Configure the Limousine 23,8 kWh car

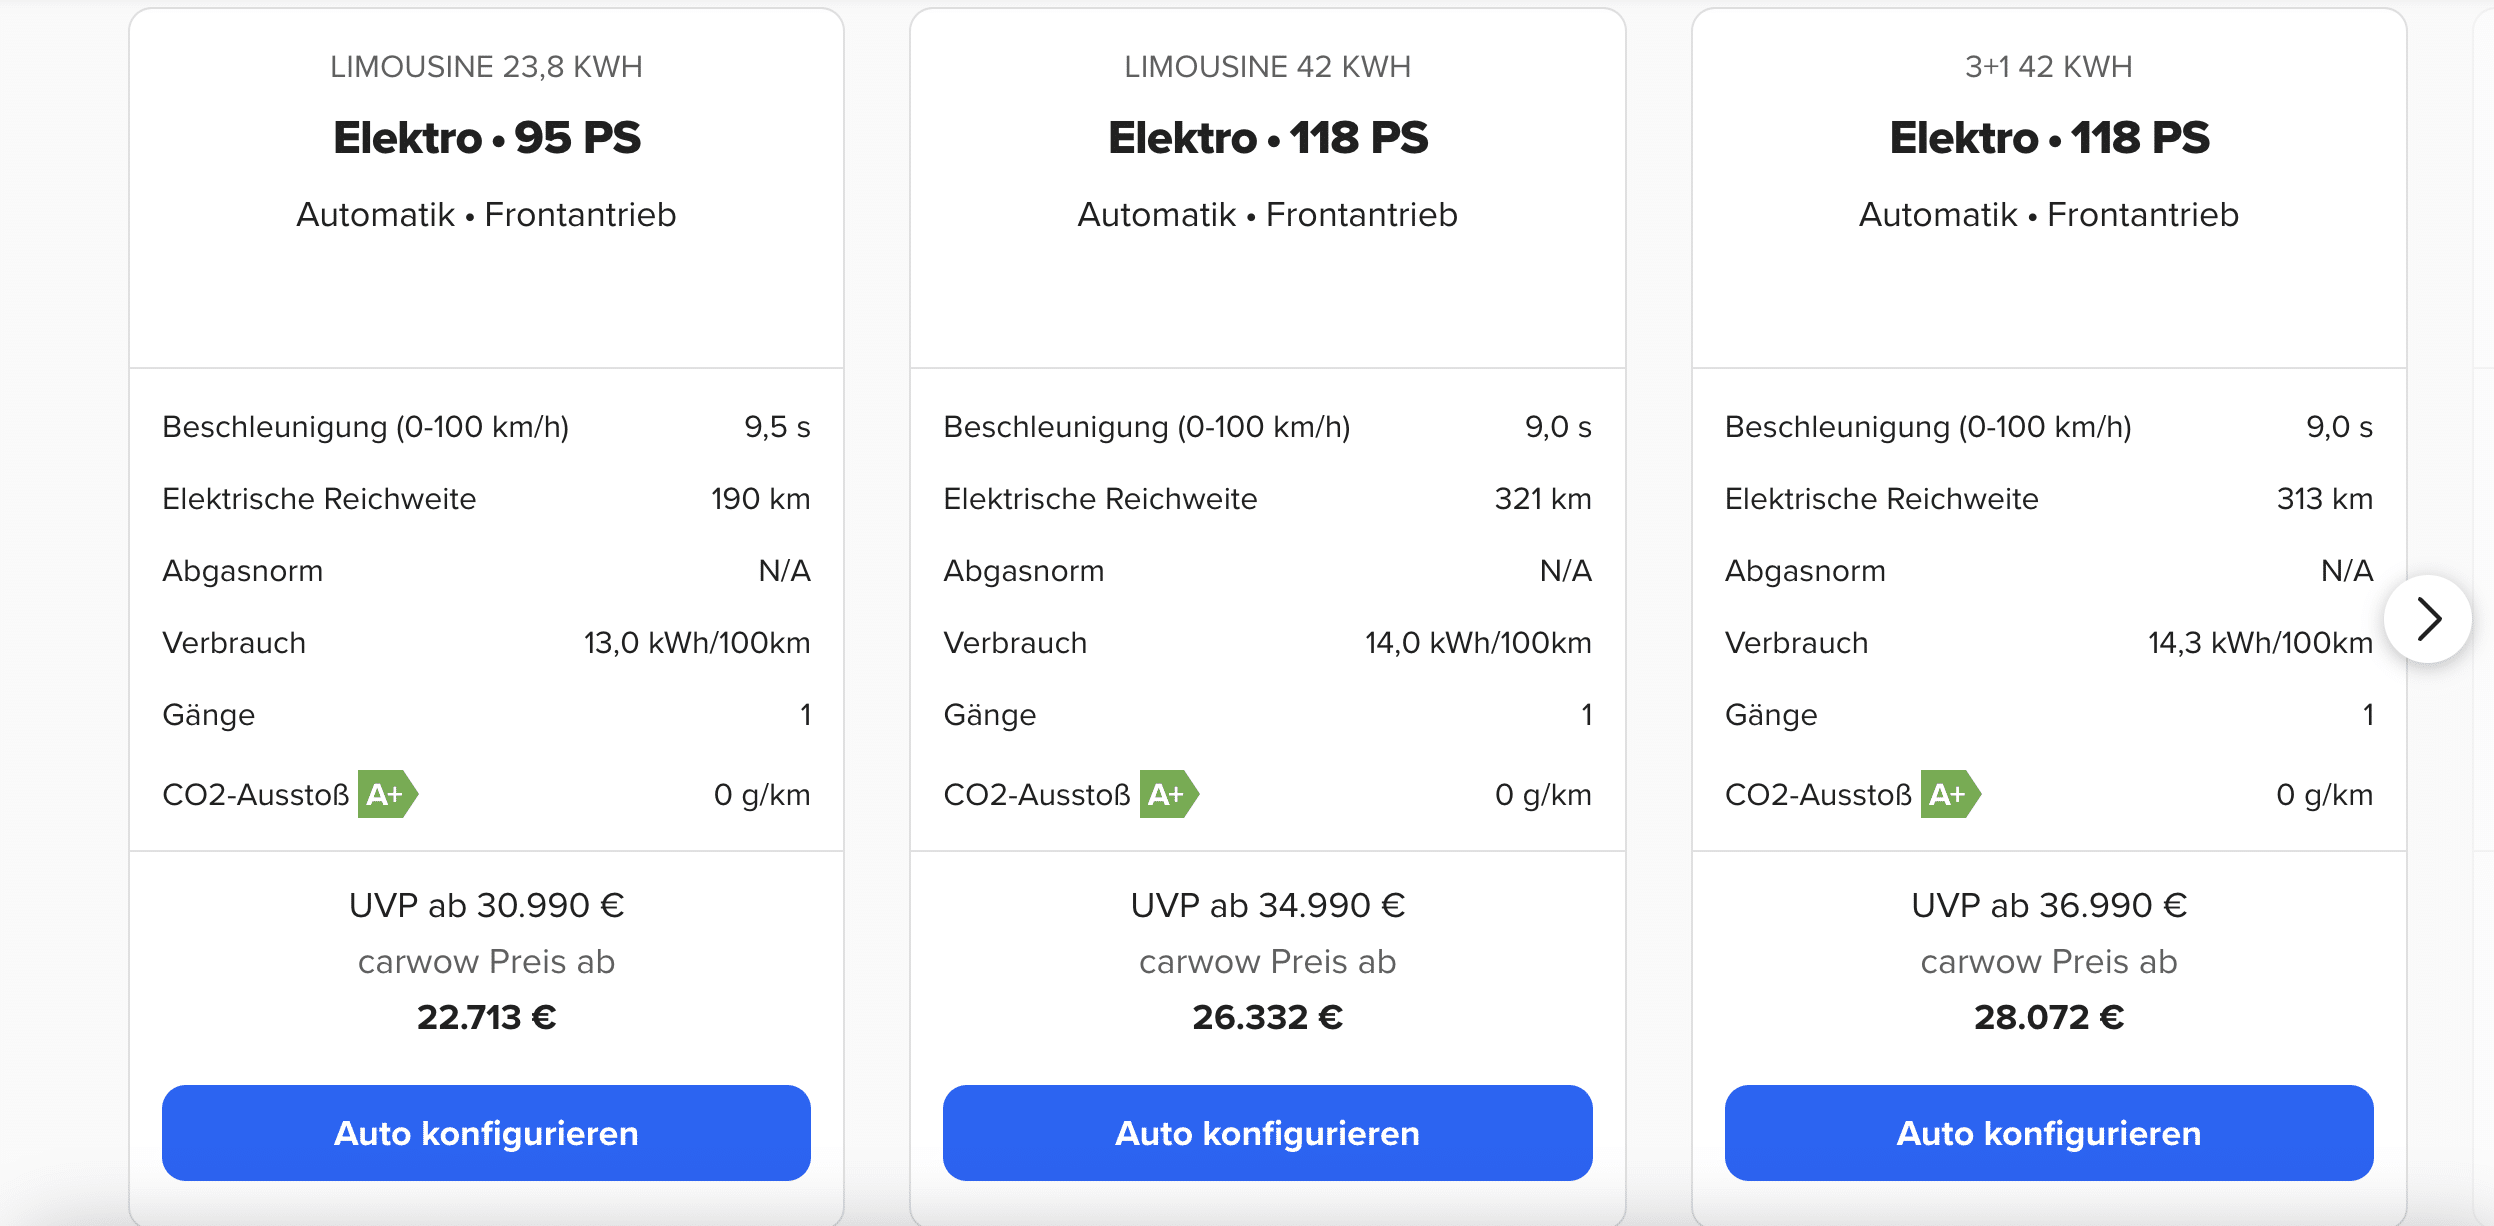pyautogui.click(x=486, y=1133)
